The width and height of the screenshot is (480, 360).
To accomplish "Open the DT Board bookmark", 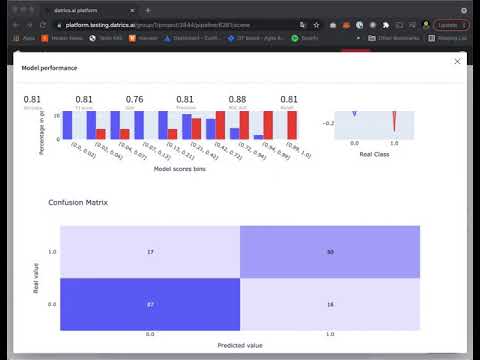I will 256,38.
